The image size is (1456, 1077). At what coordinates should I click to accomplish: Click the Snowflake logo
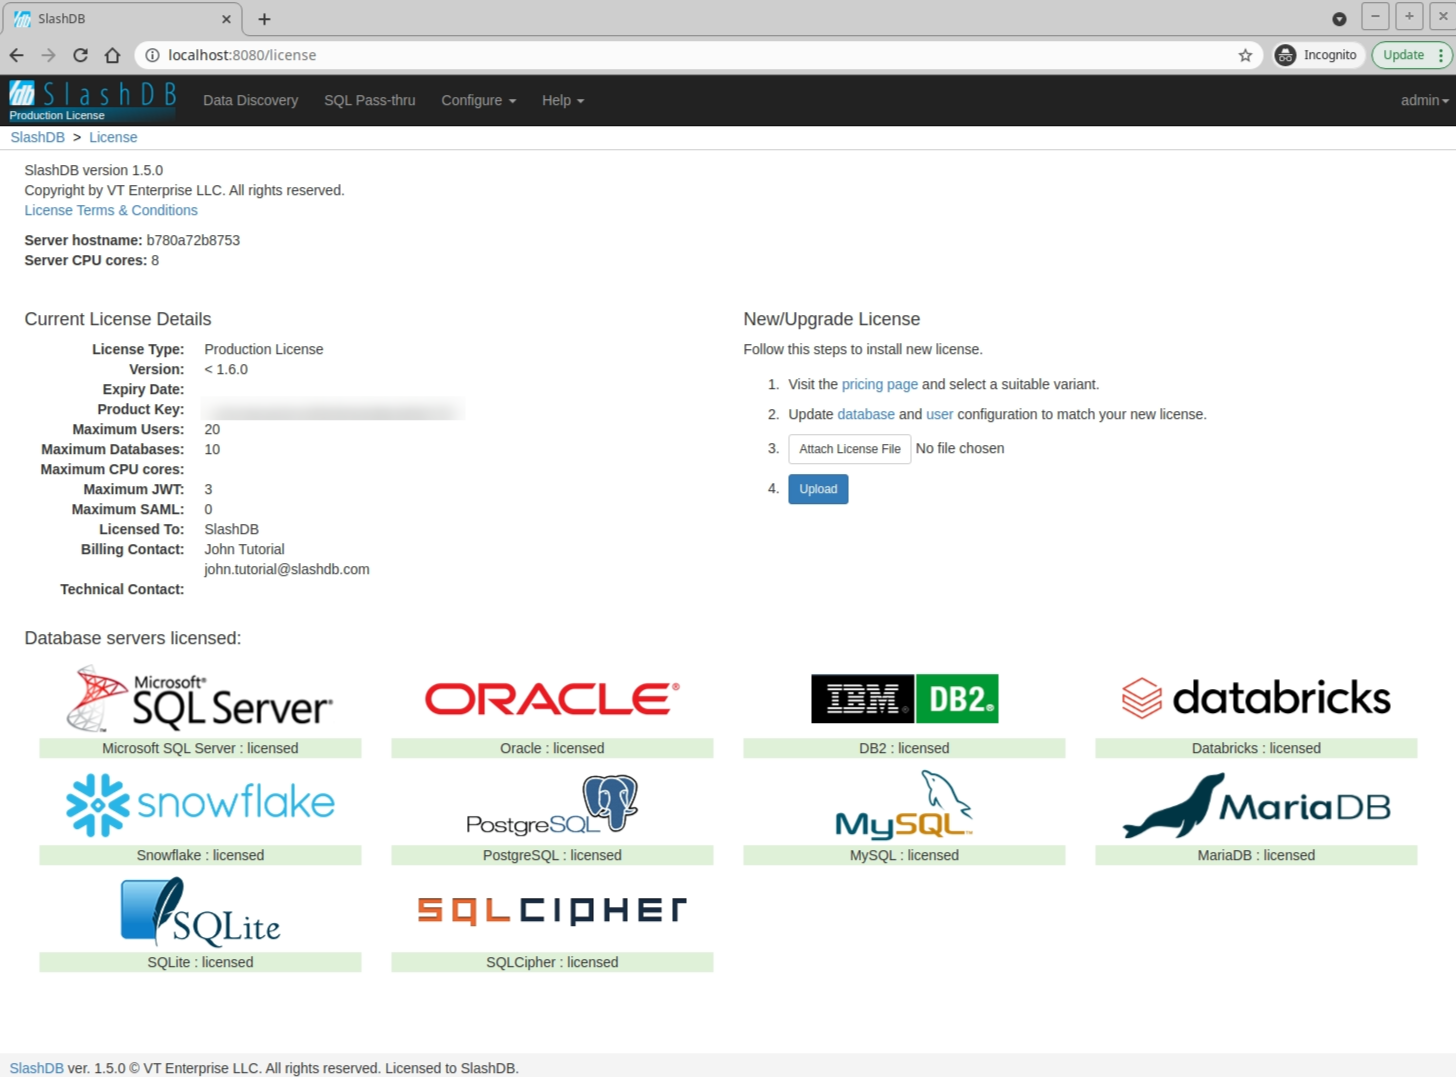[x=200, y=804]
